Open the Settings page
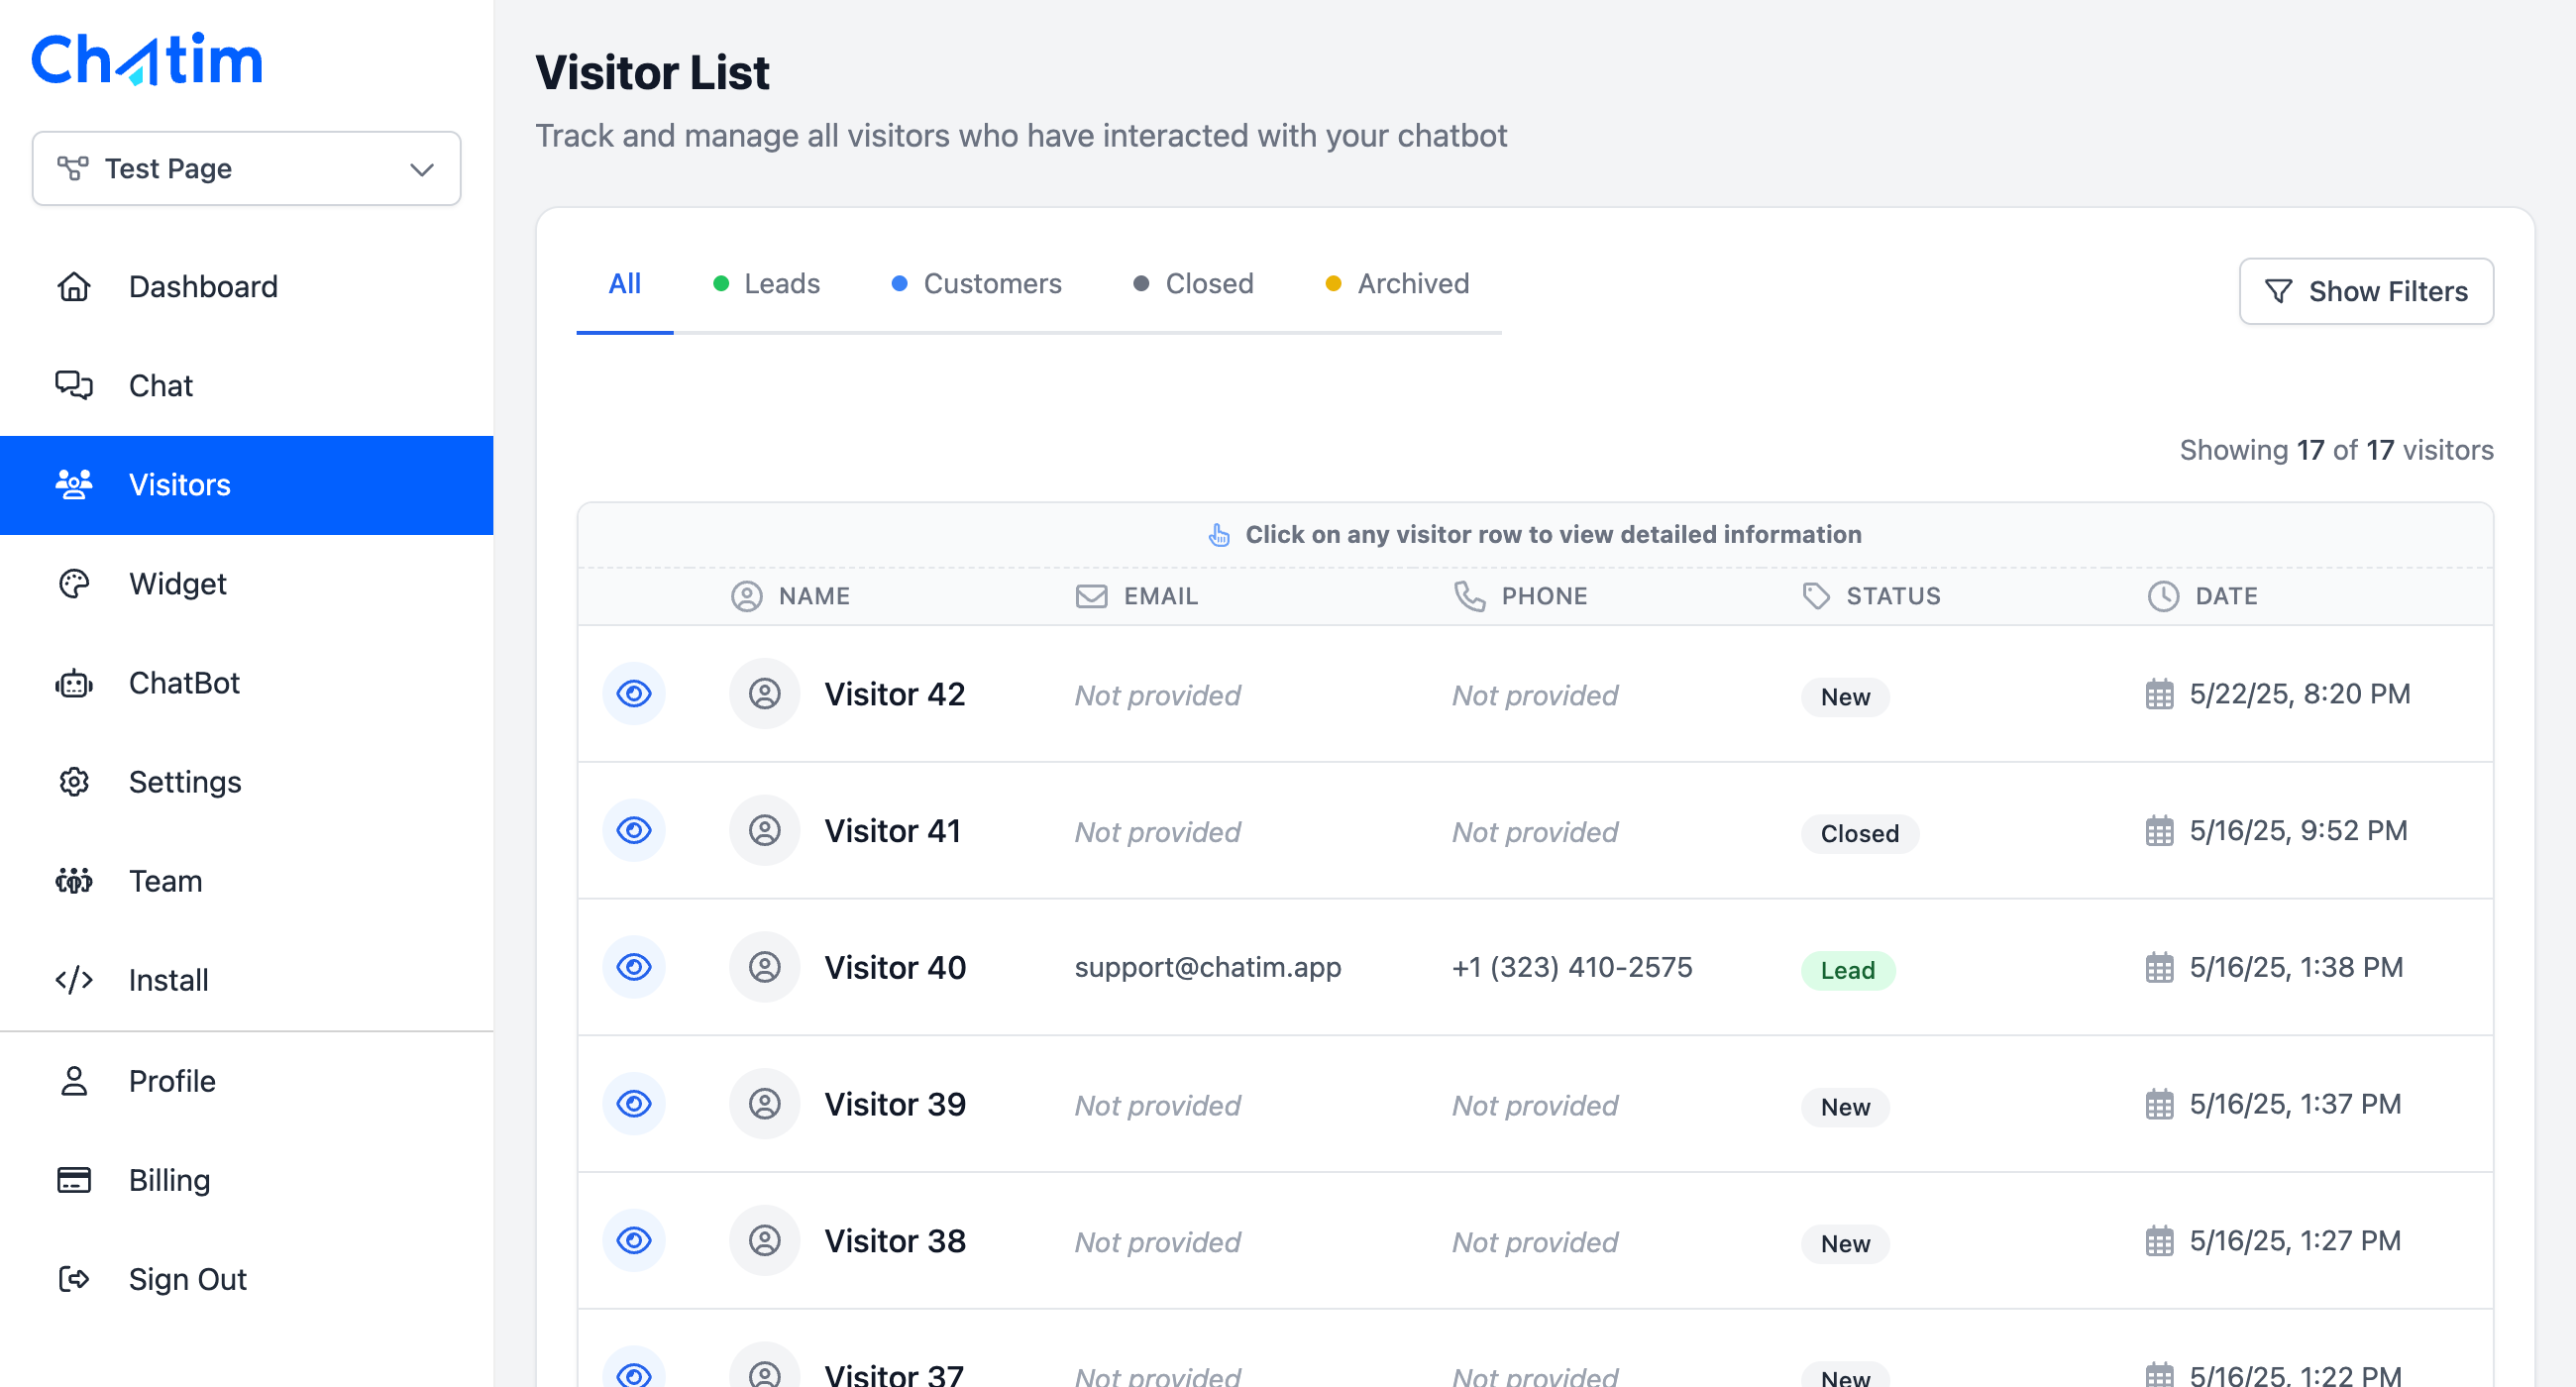The height and width of the screenshot is (1387, 2576). [185, 782]
